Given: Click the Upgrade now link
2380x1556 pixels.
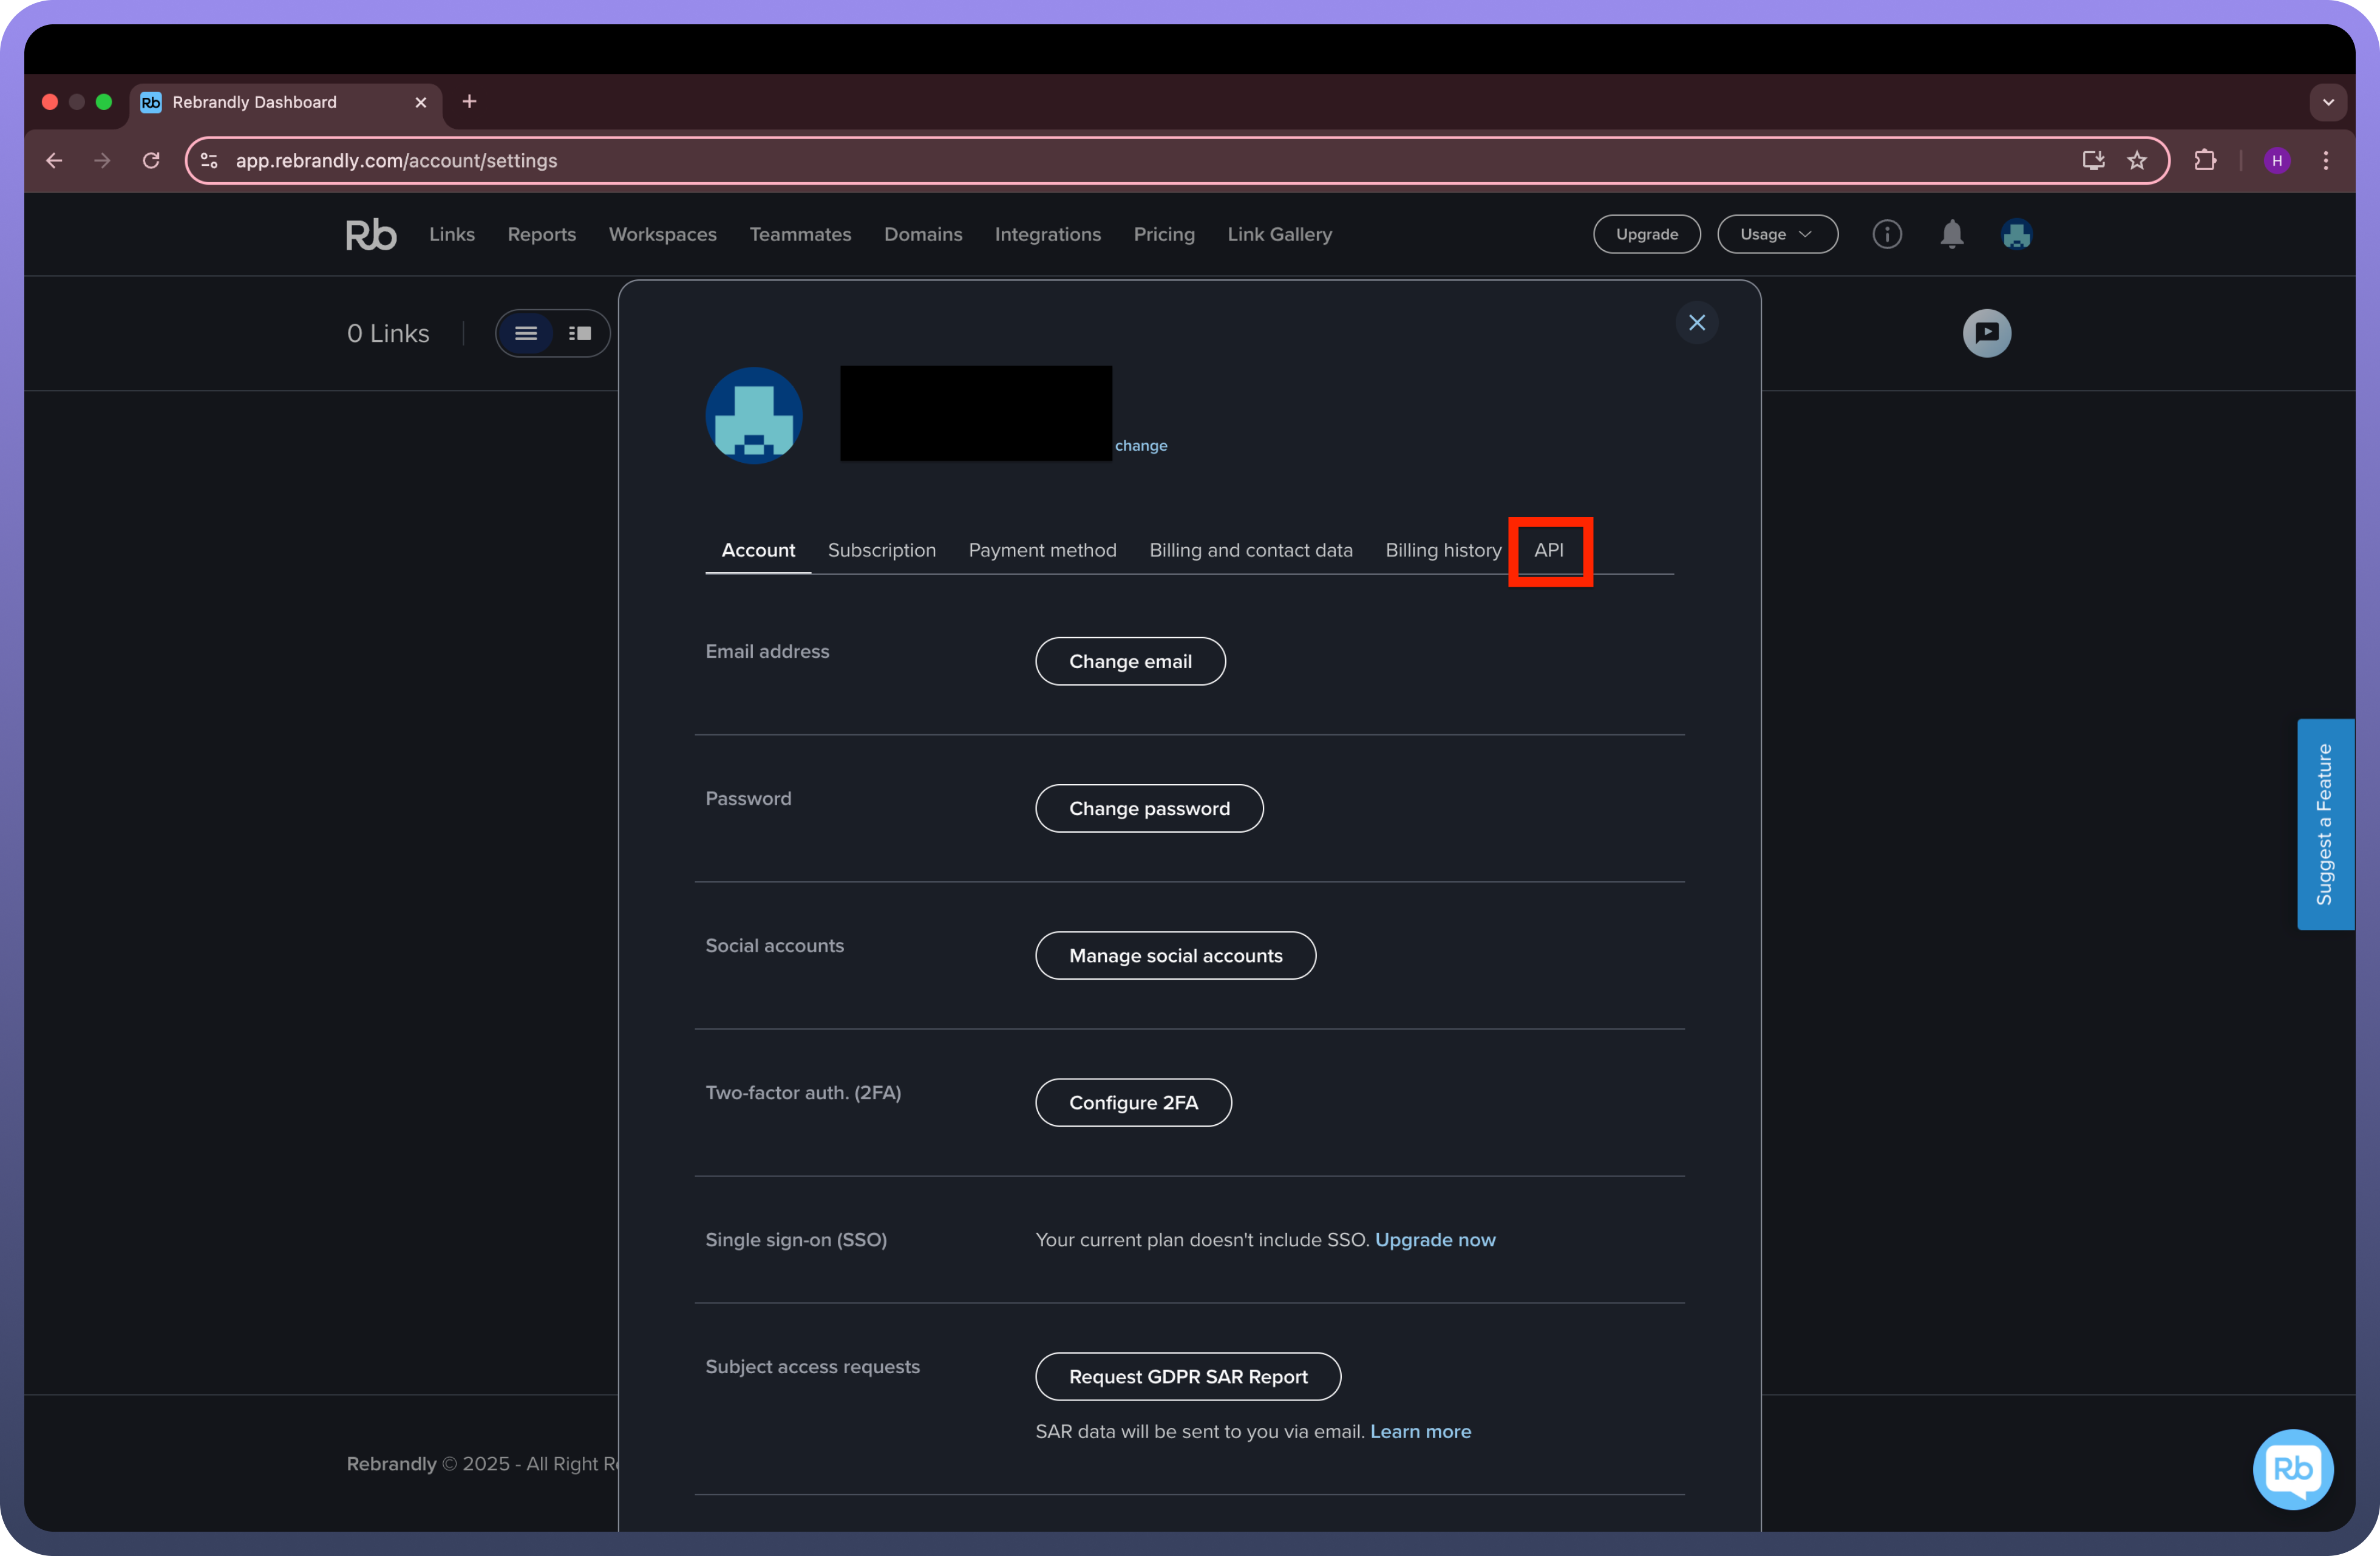Looking at the screenshot, I should 1434,1239.
